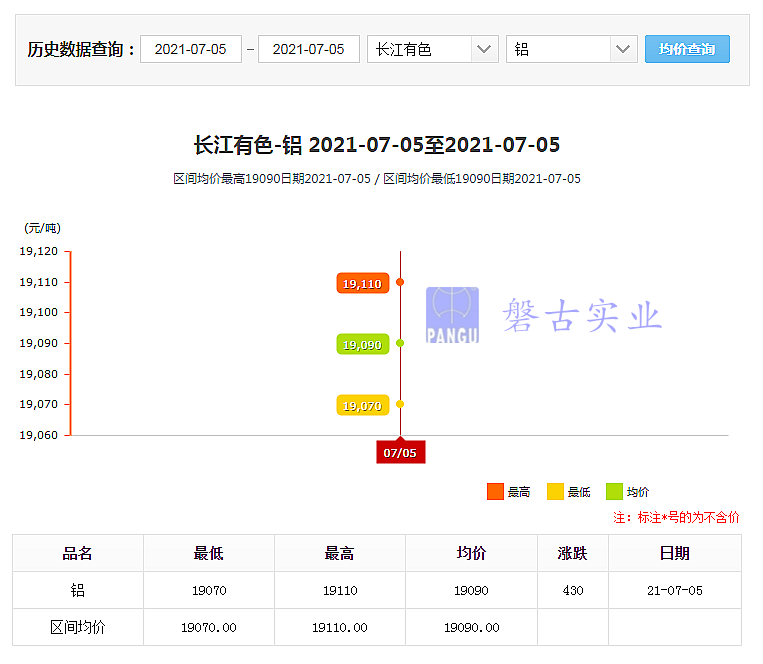Click the orange highest data point dot
Viewport: 763px width, 664px height.
pyautogui.click(x=400, y=282)
